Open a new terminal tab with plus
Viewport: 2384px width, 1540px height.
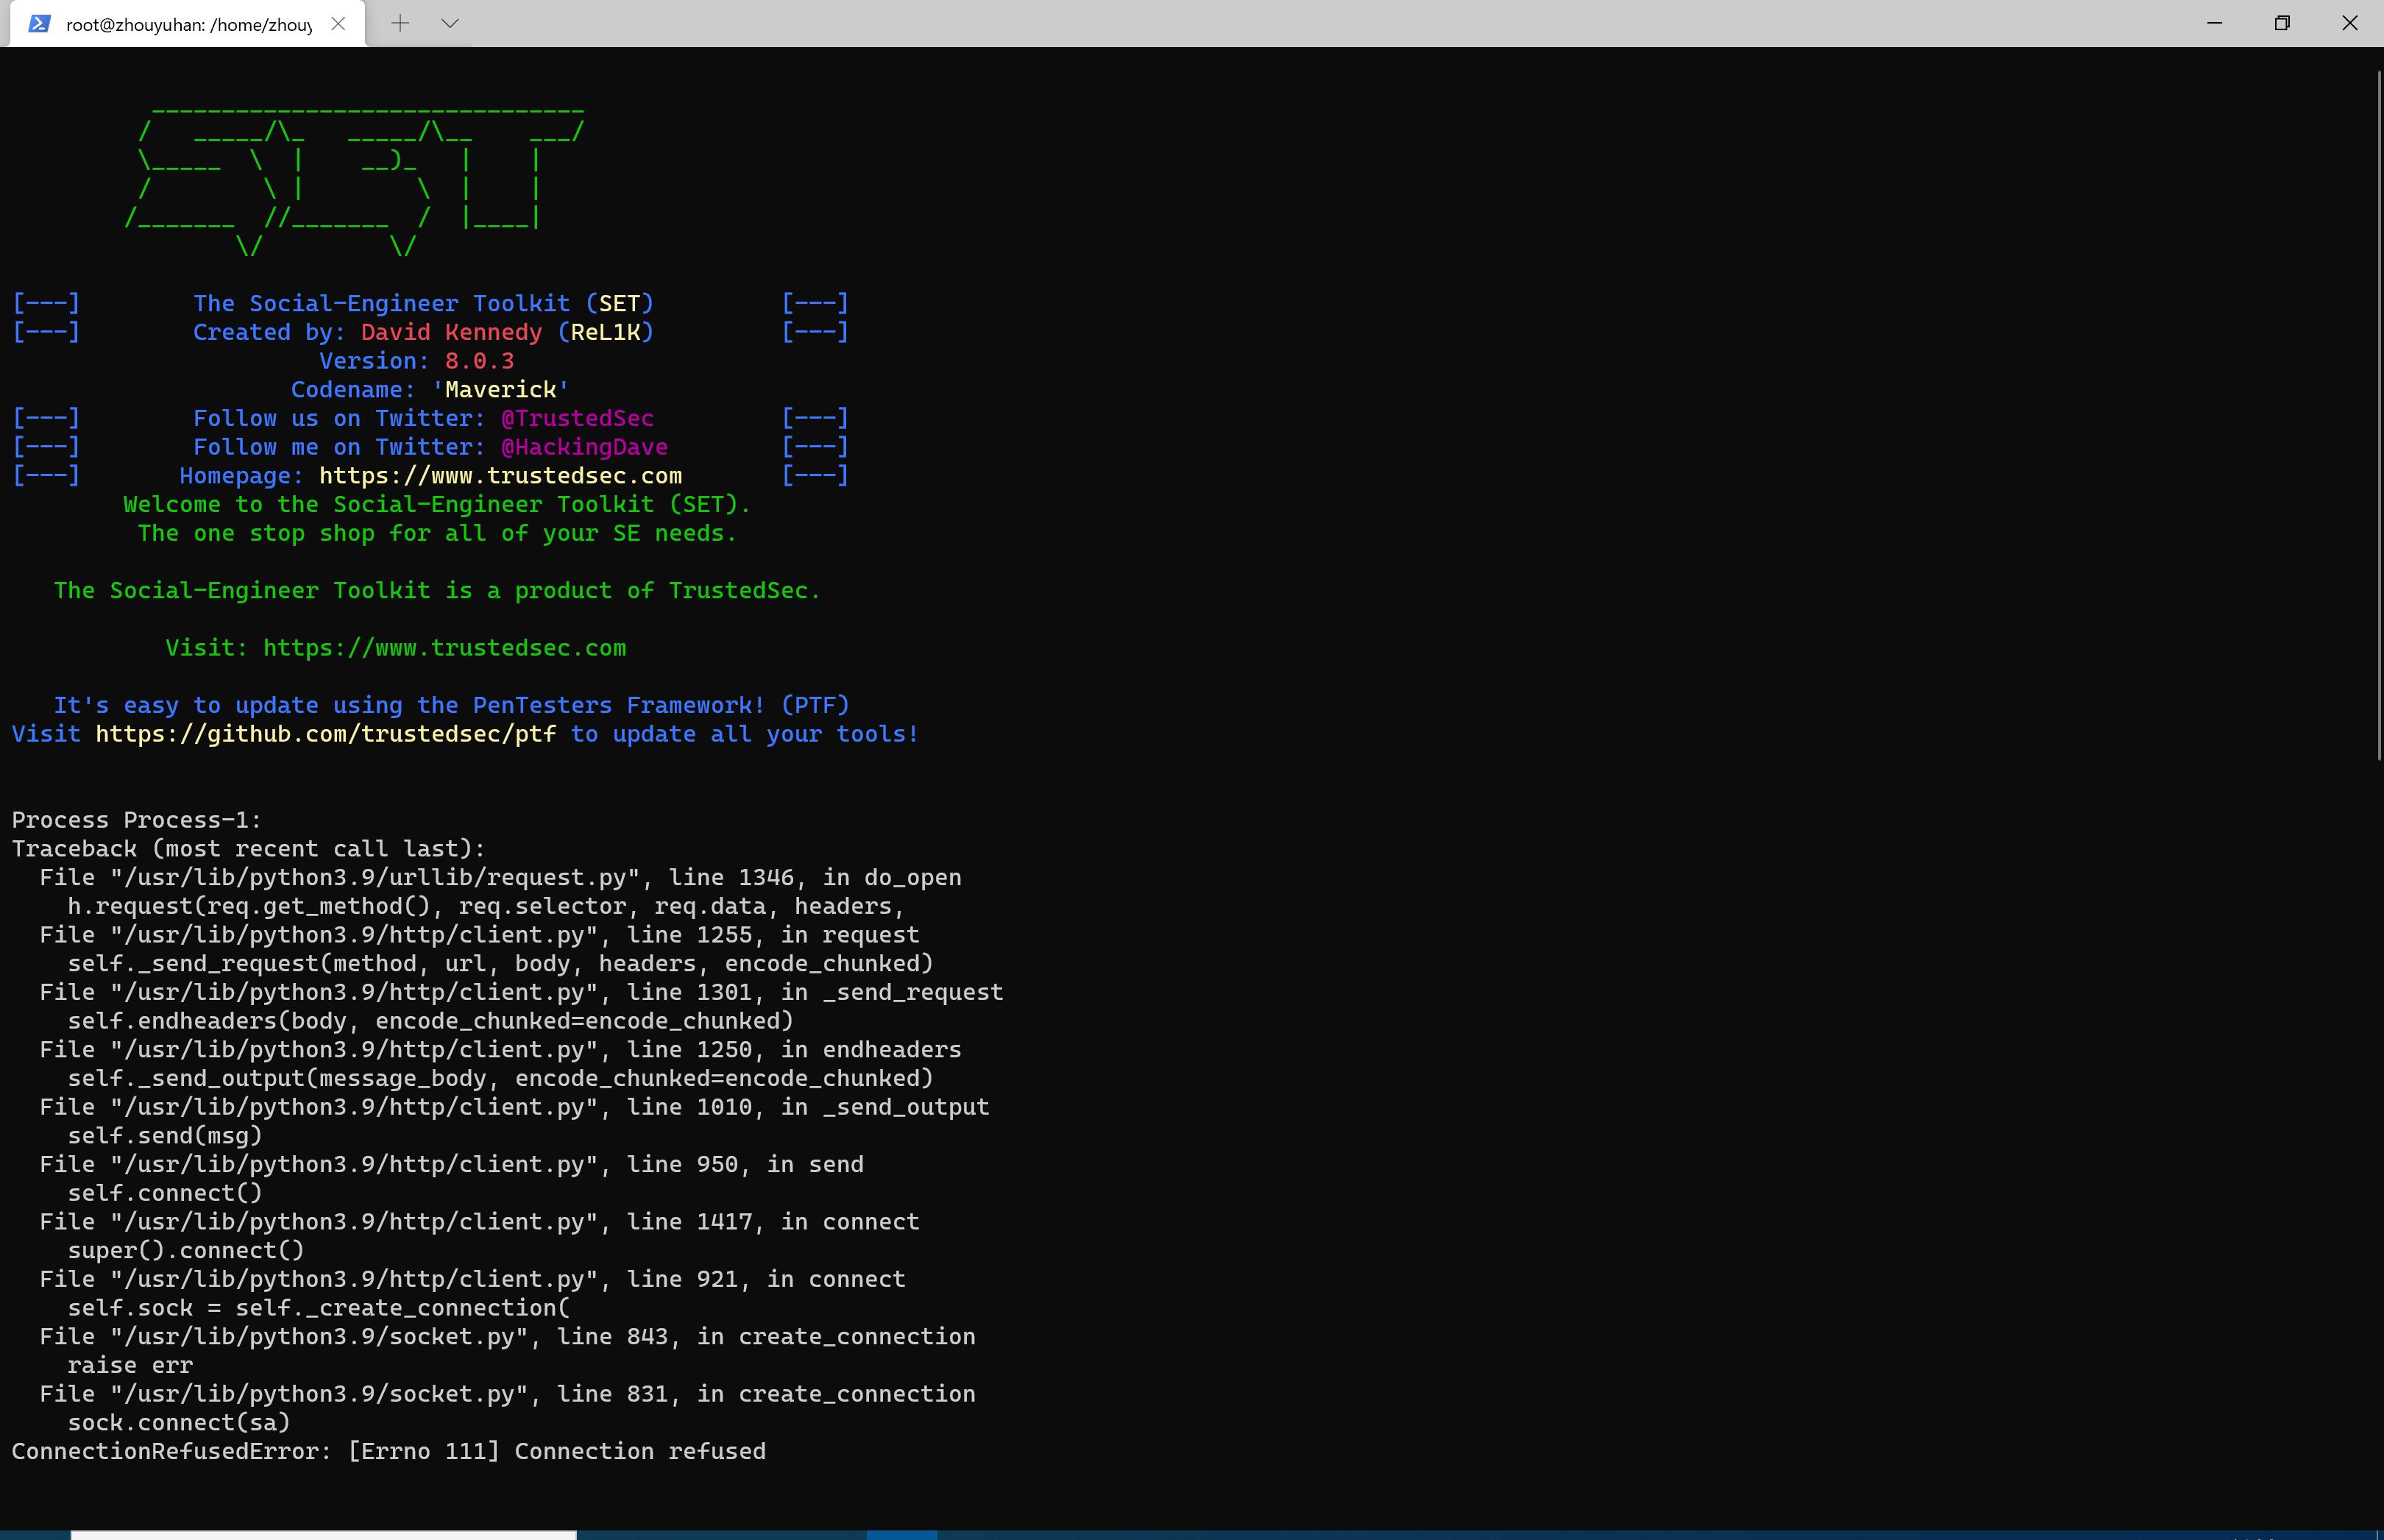(400, 23)
